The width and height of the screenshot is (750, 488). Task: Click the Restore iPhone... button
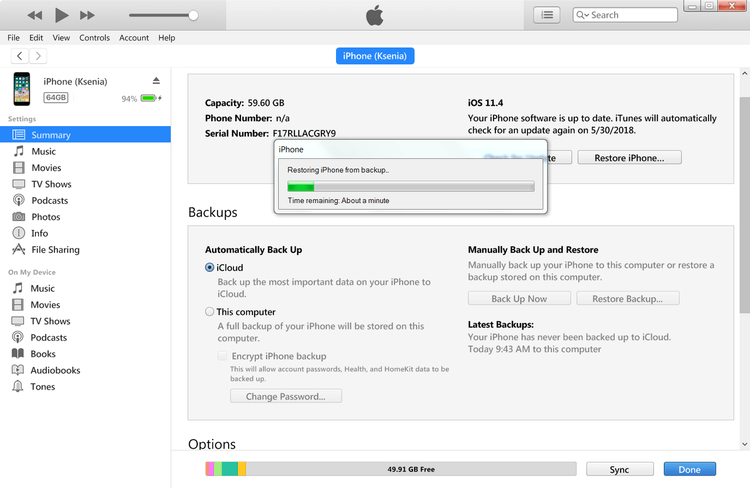point(629,157)
